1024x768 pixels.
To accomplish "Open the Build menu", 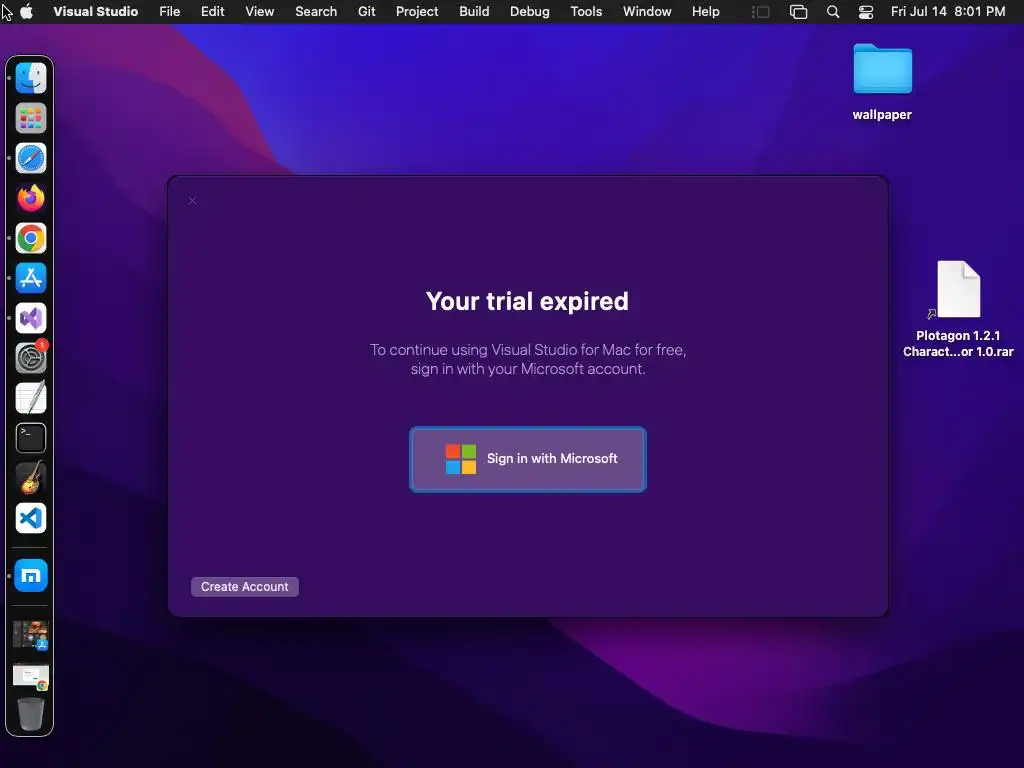I will 474,12.
